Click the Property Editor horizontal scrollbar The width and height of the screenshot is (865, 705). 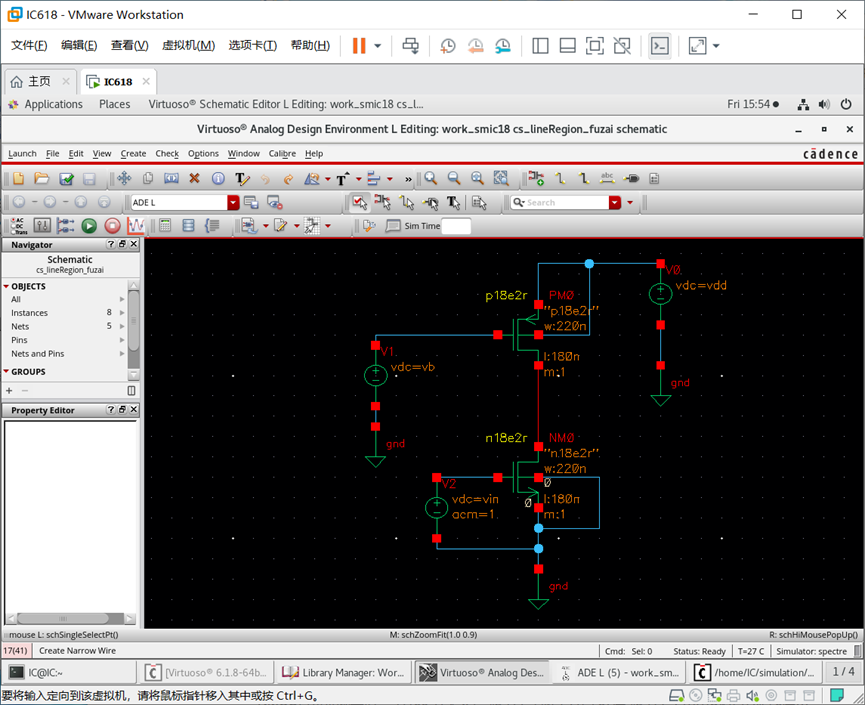tap(70, 618)
